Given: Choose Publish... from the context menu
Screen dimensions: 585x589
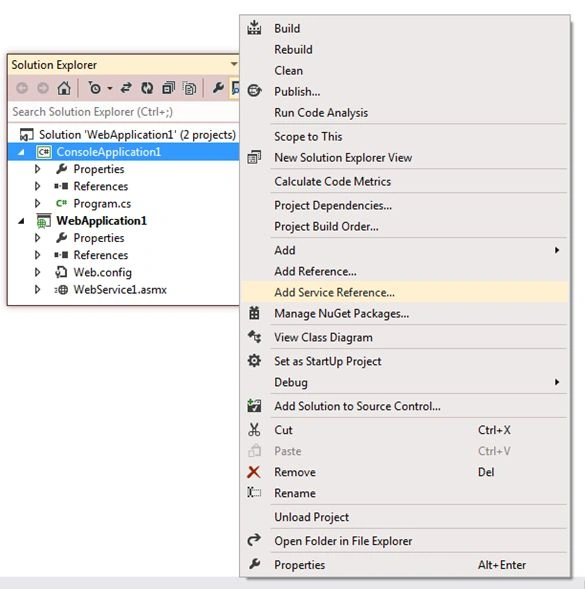Looking at the screenshot, I should (x=405, y=92).
